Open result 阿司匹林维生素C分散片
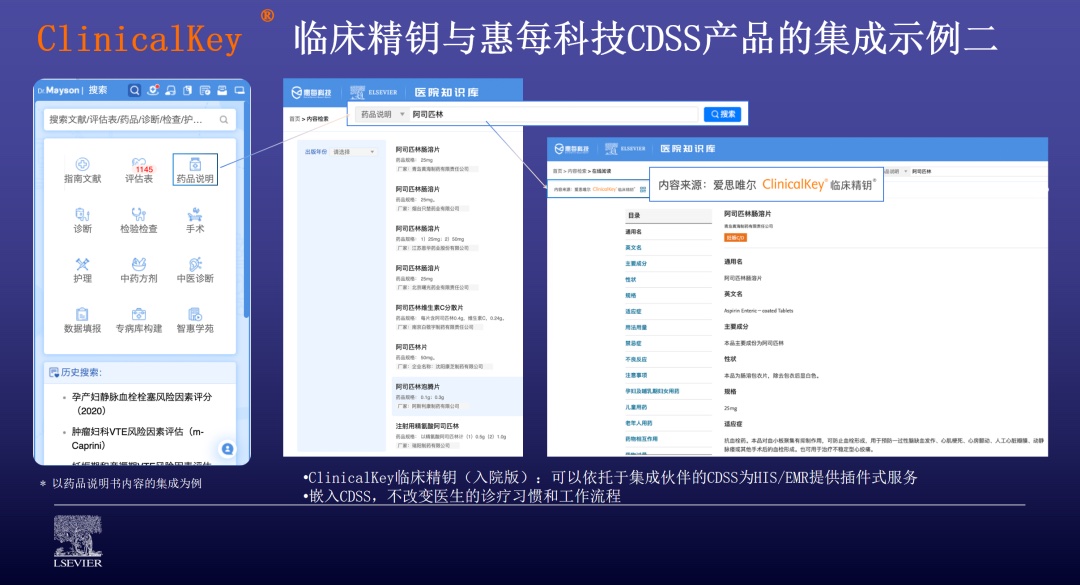The width and height of the screenshot is (1080, 585). (429, 308)
